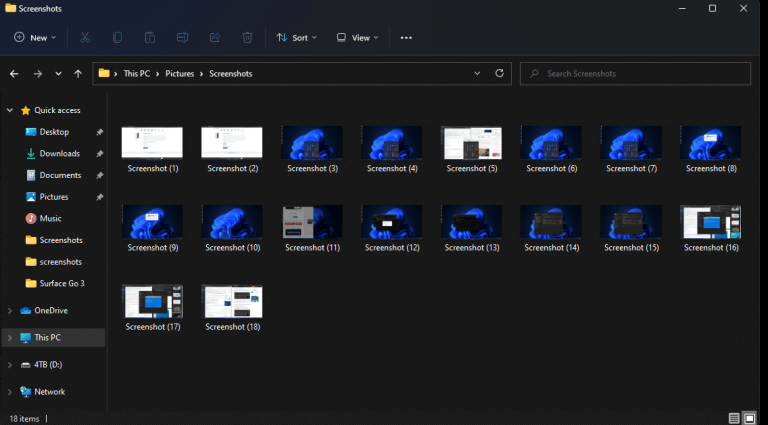The image size is (768, 425).
Task: Go forward with the right arrow
Action: coord(38,74)
